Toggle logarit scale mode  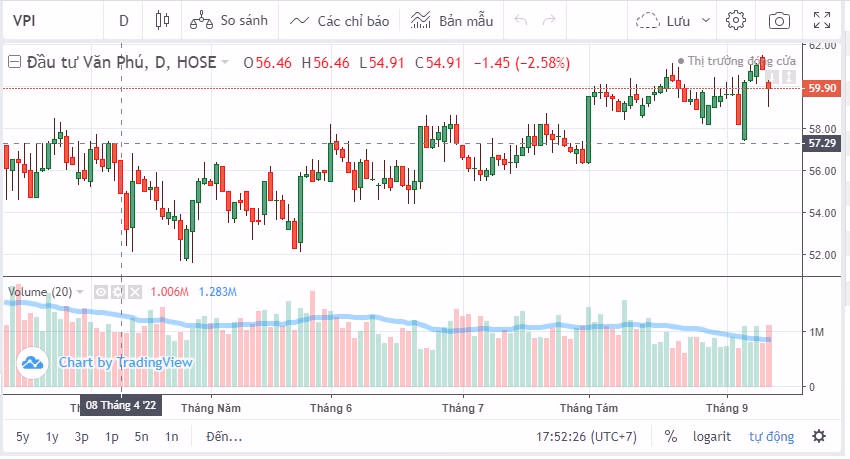[710, 436]
